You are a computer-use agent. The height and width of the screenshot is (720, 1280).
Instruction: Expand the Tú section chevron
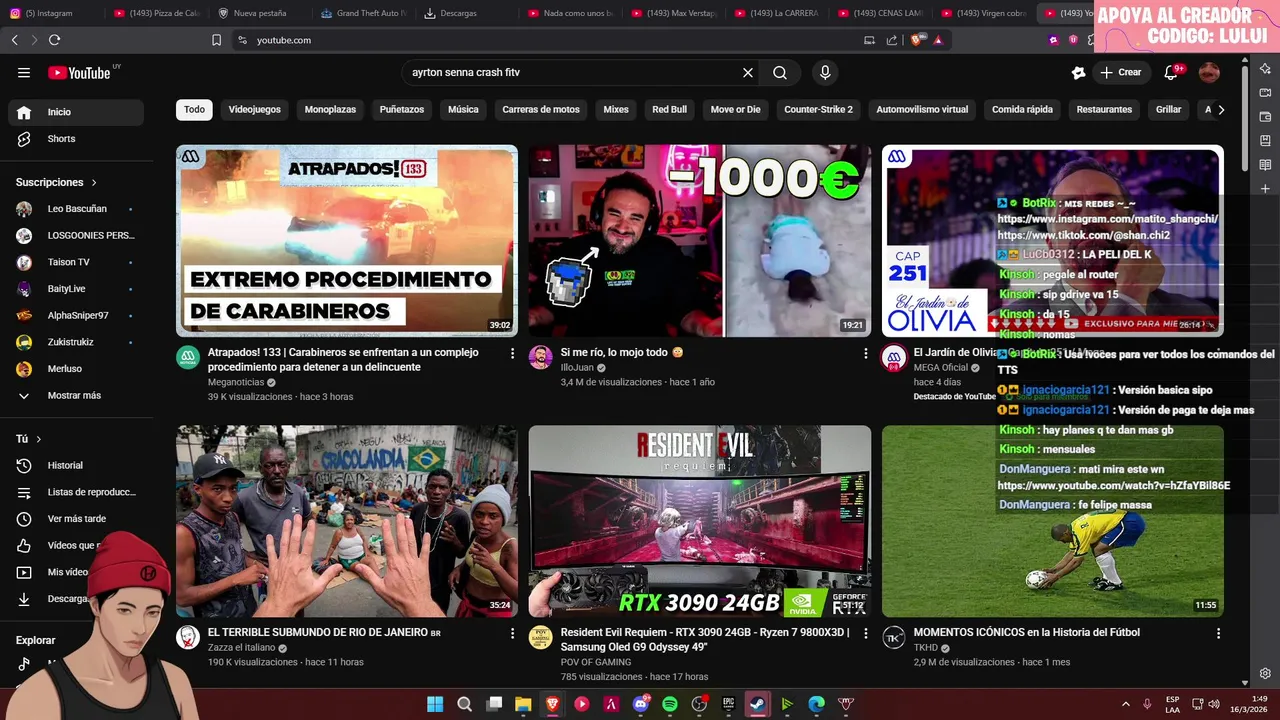click(x=39, y=439)
